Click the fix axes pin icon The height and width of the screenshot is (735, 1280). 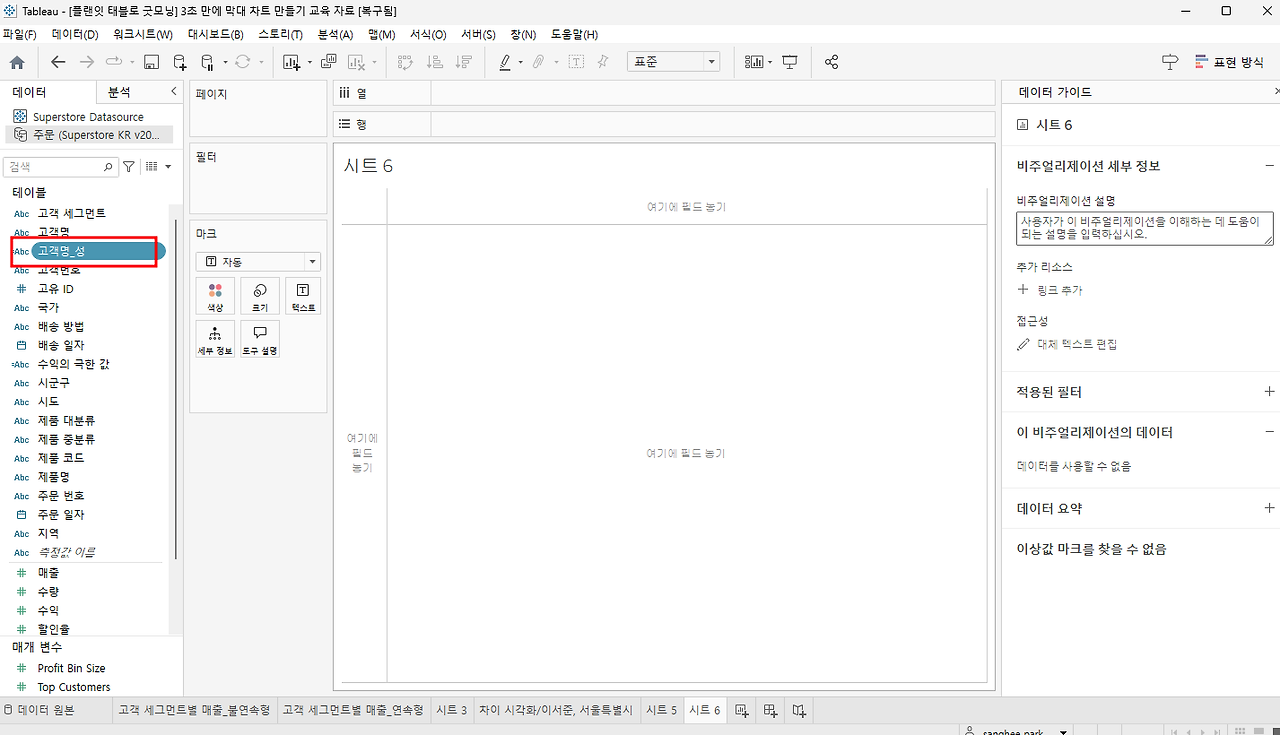point(602,62)
